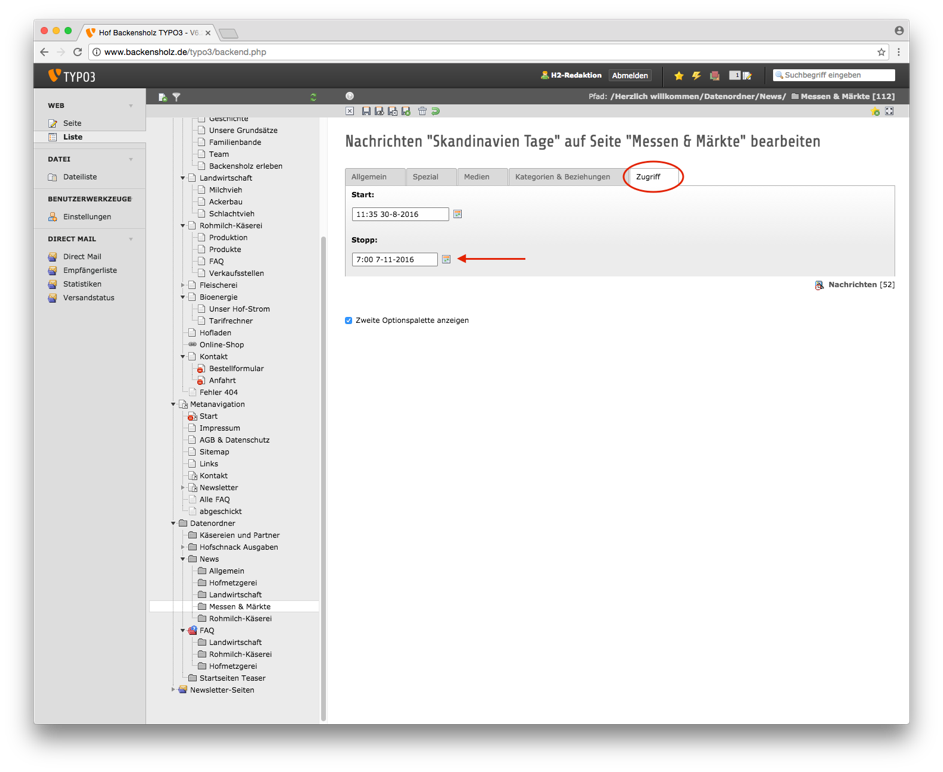Collapse the Landwirtschaft tree node

pos(183,178)
